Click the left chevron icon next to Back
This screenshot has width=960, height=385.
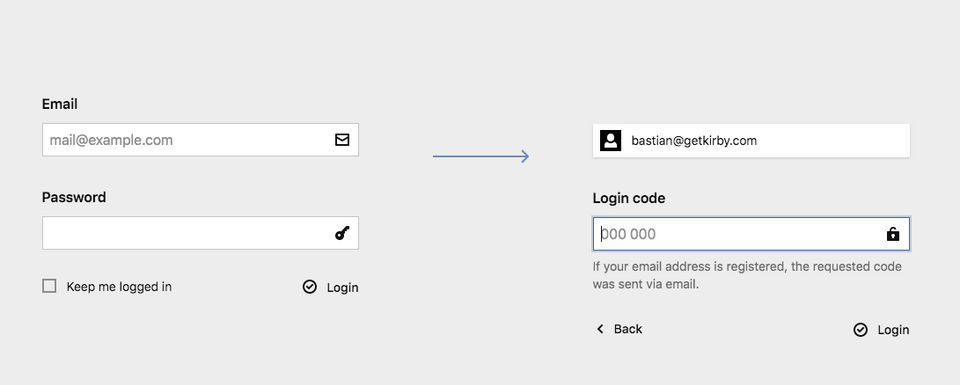coord(600,329)
